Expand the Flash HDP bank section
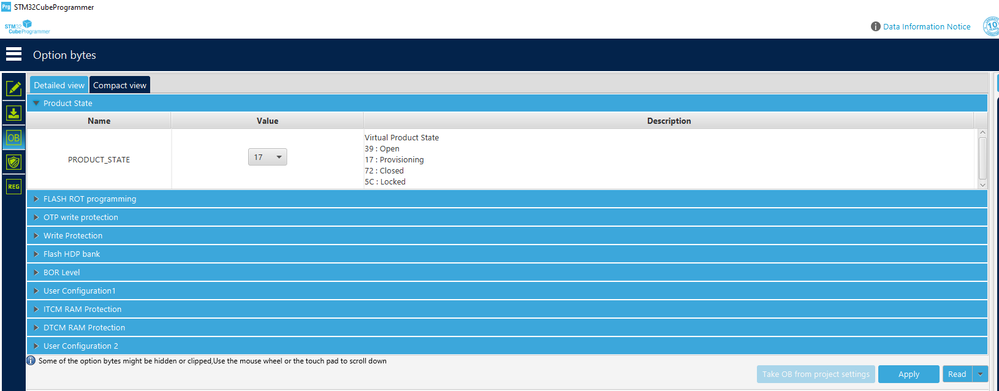 click(x=507, y=253)
